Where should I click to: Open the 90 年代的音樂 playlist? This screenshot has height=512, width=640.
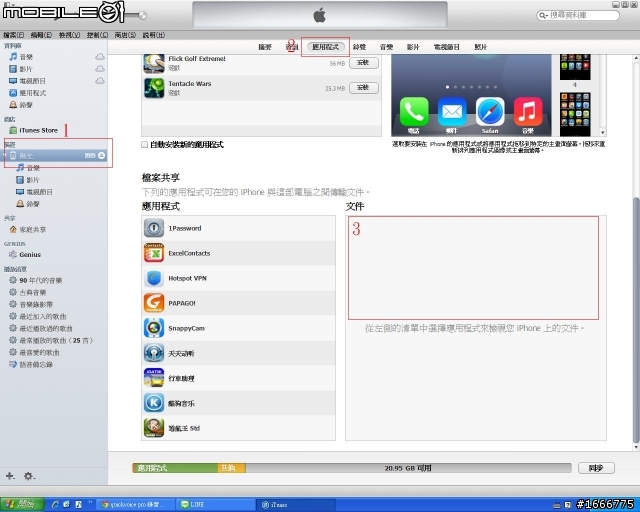40,280
